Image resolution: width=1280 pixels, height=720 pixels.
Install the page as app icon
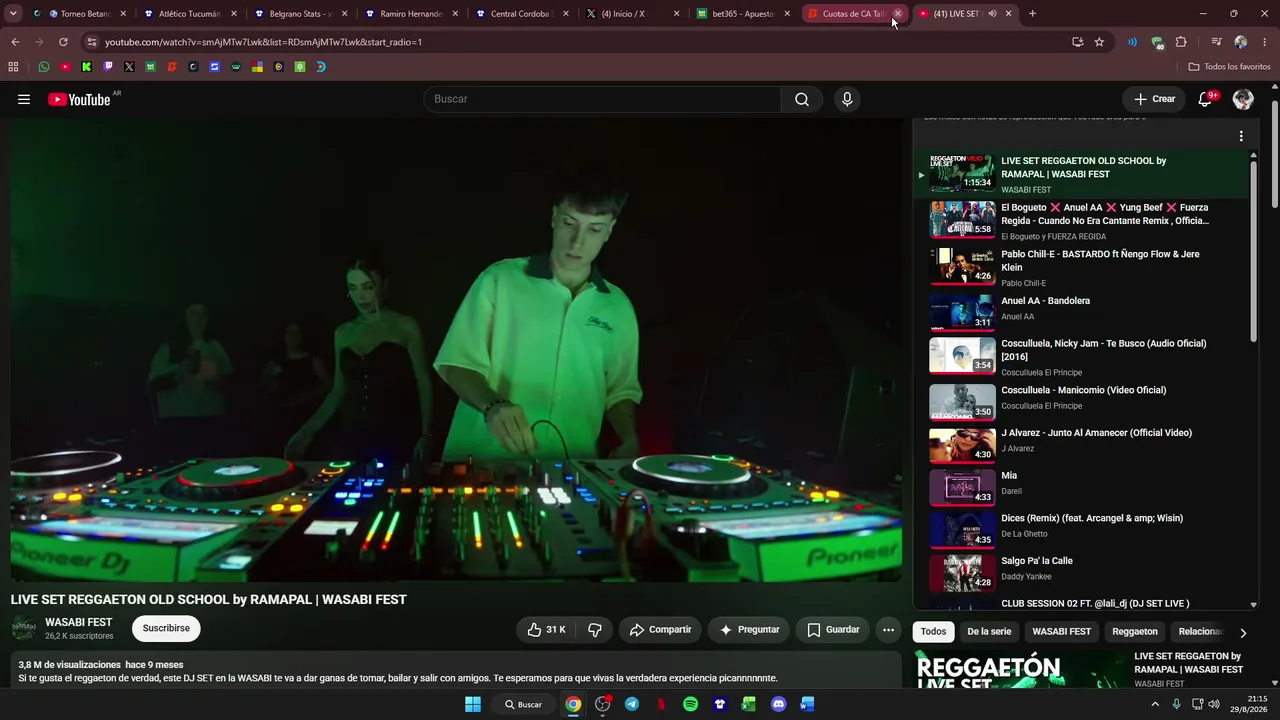pos(1077,42)
